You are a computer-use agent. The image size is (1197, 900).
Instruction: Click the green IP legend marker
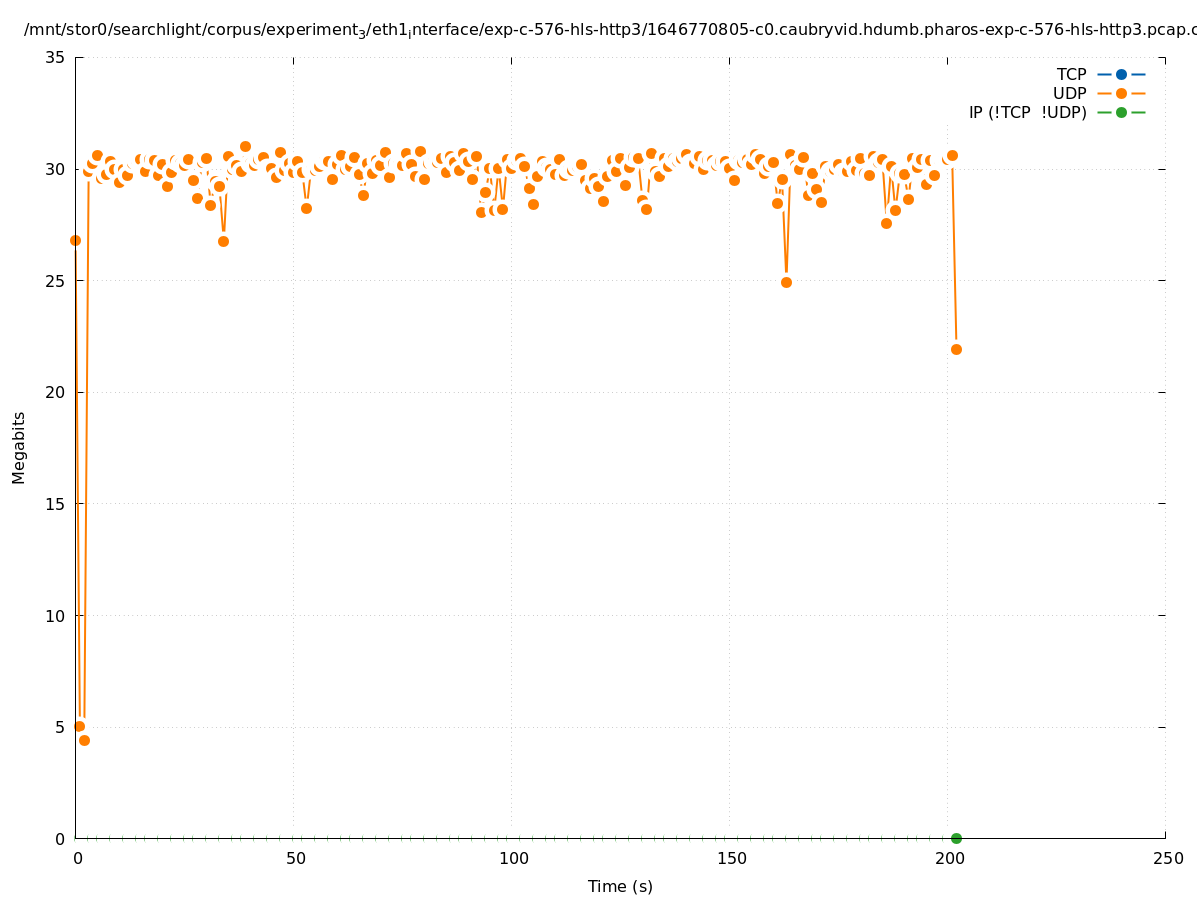(1121, 112)
